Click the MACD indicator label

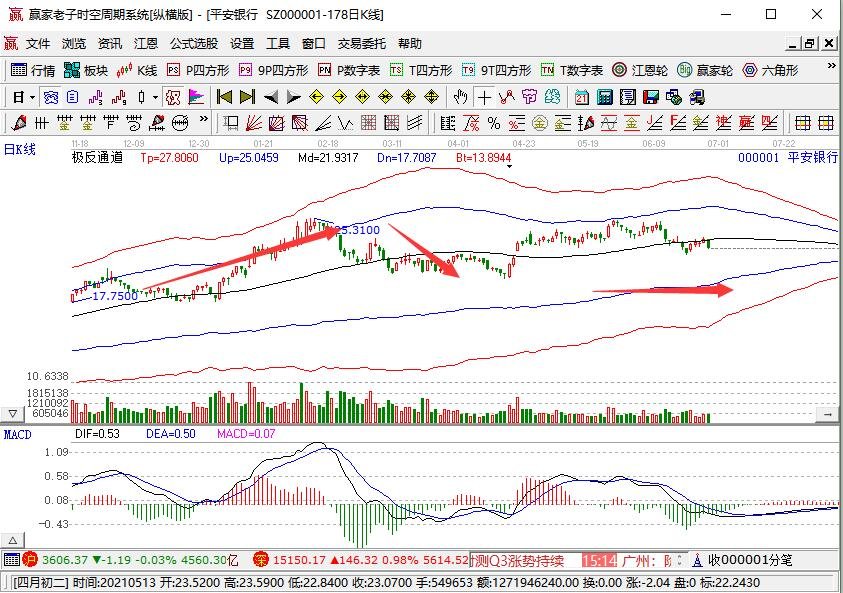pos(18,434)
